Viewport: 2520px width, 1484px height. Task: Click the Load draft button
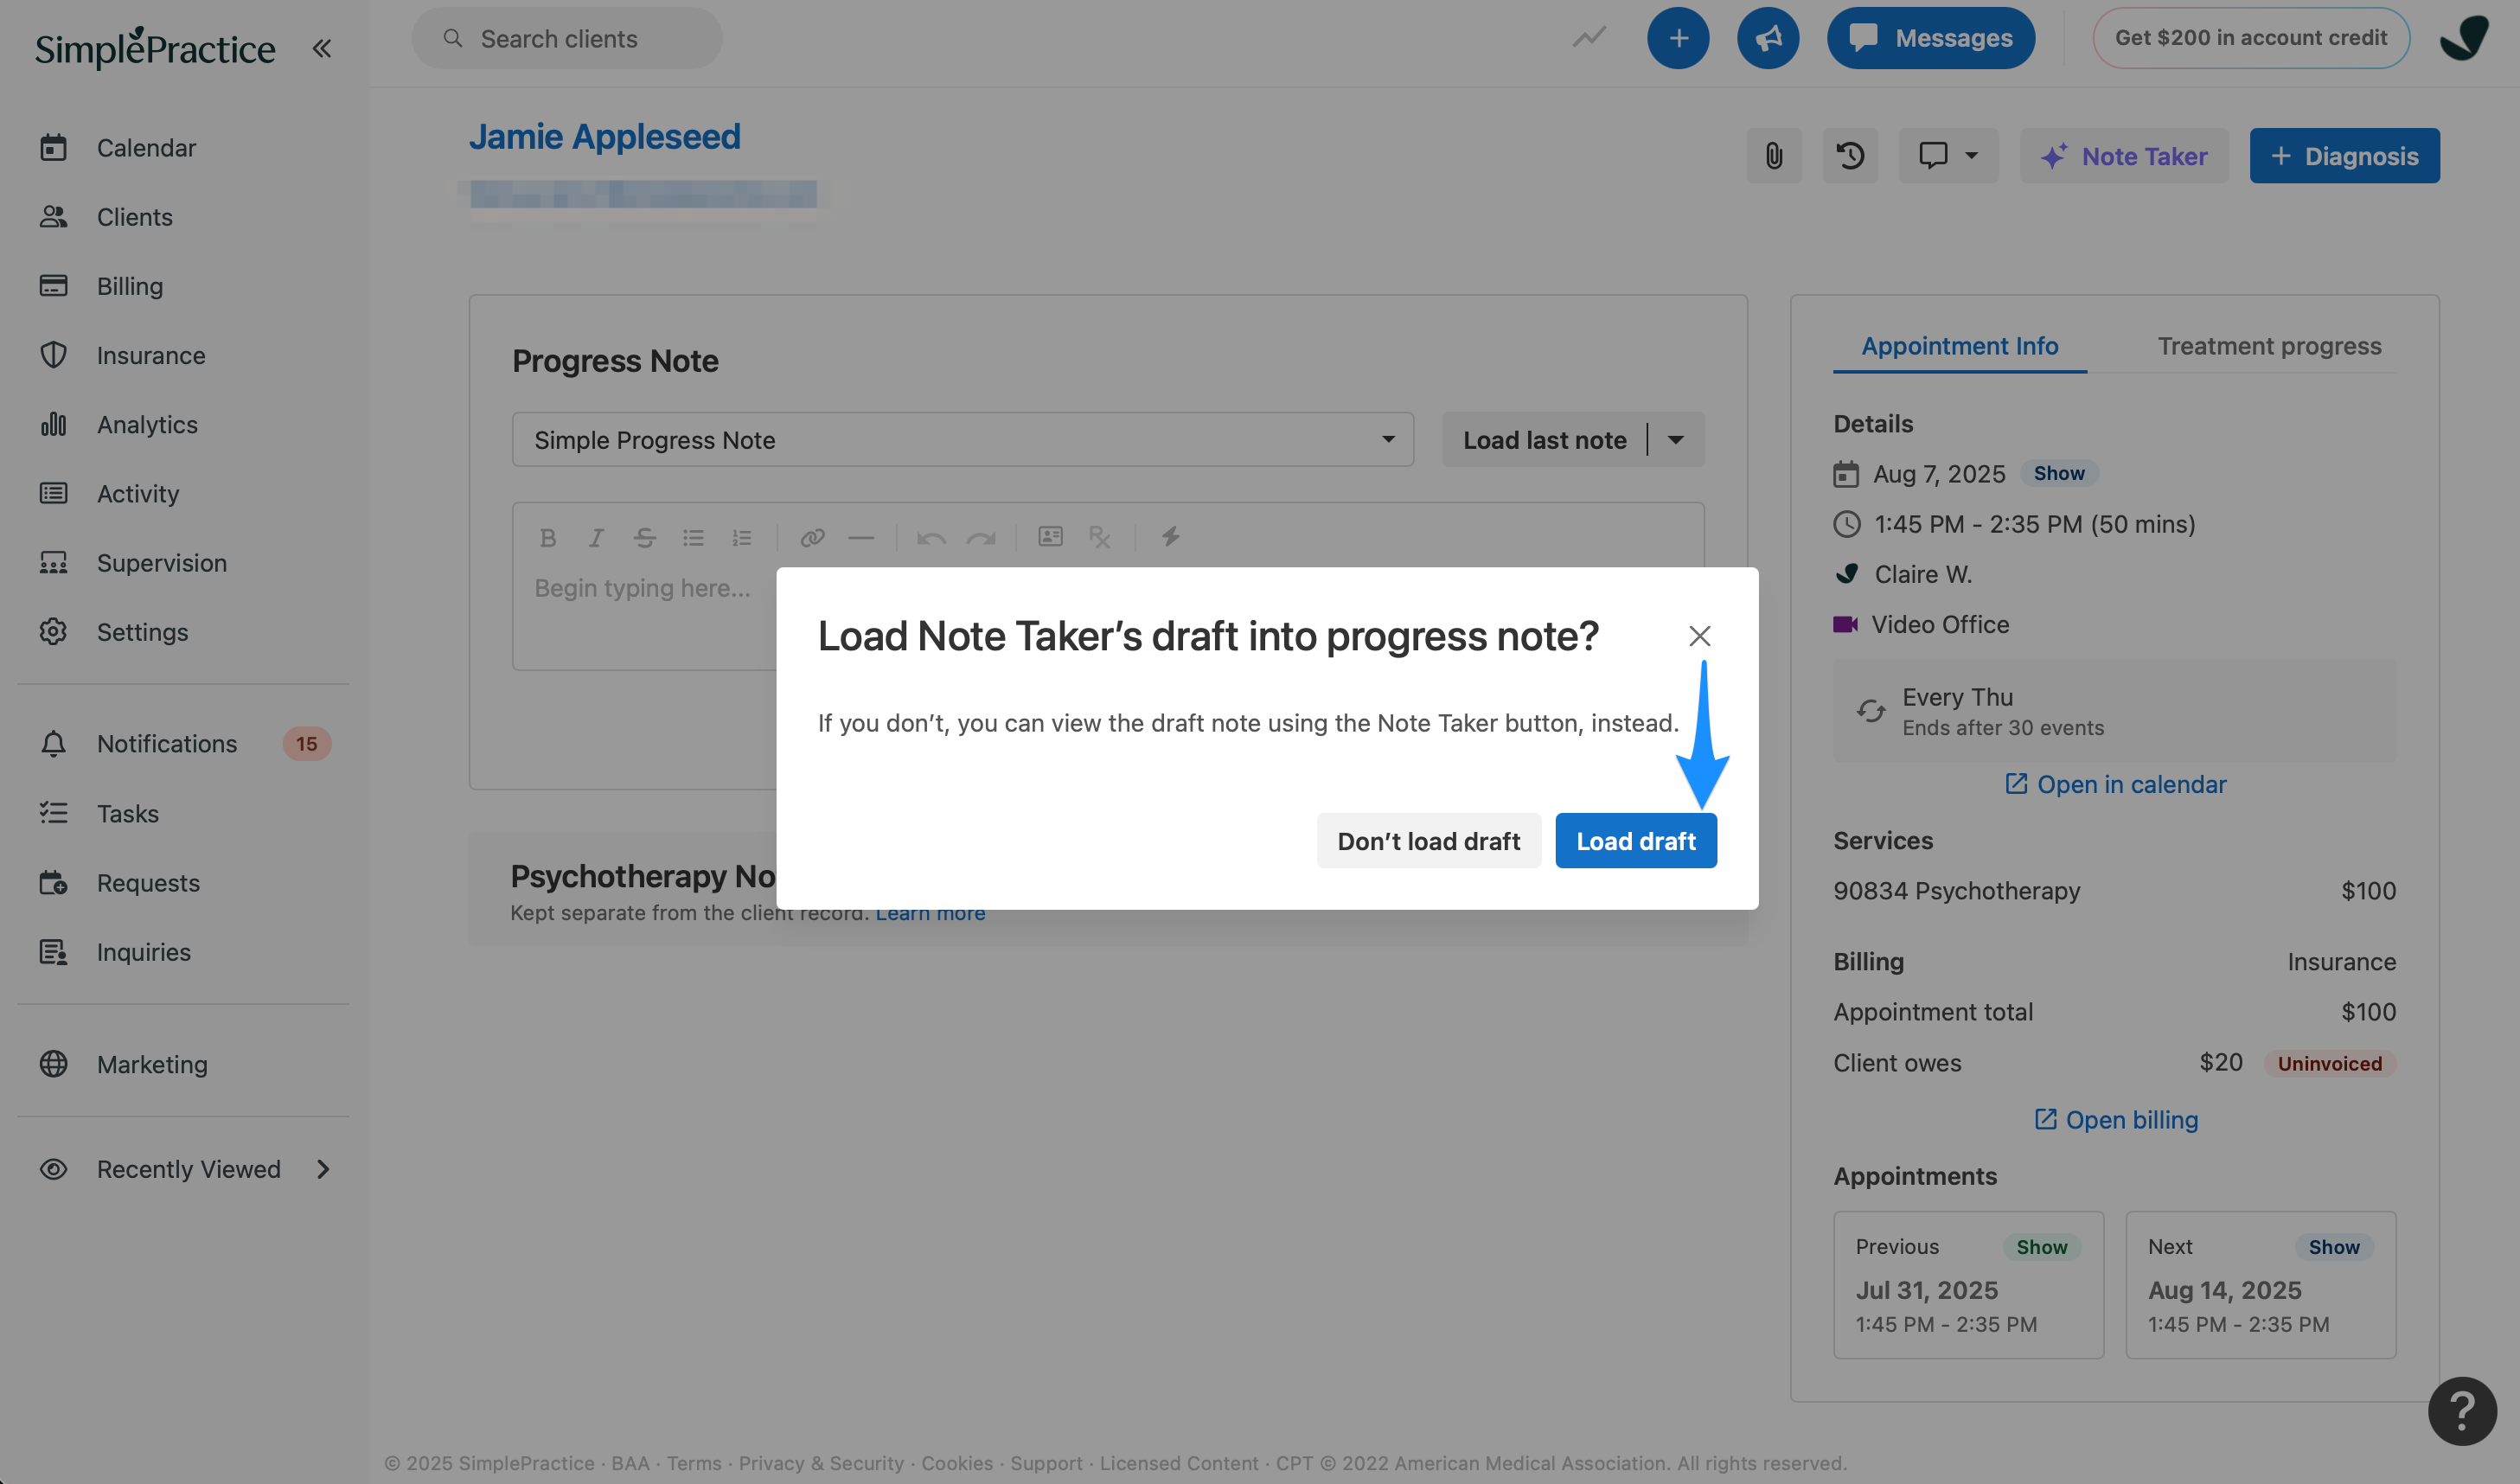point(1636,841)
